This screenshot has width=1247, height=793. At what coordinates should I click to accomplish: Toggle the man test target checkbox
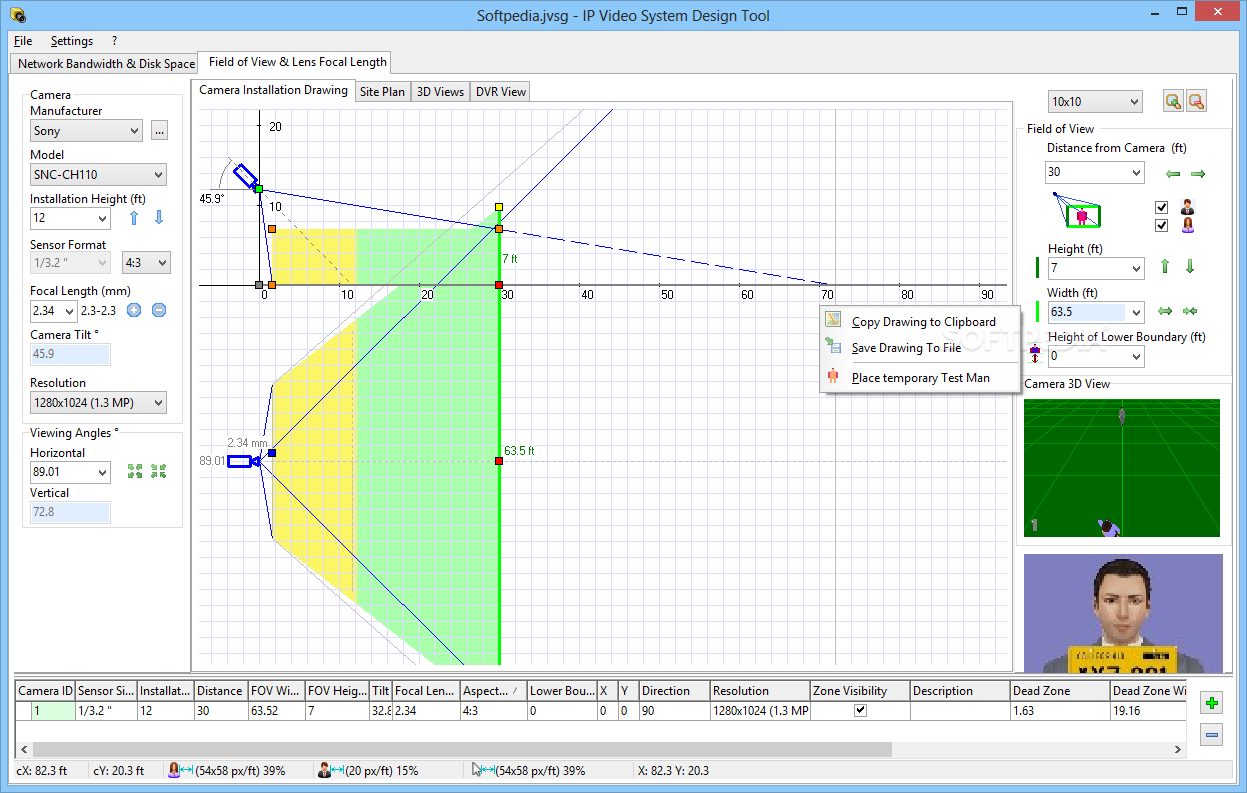(1161, 207)
